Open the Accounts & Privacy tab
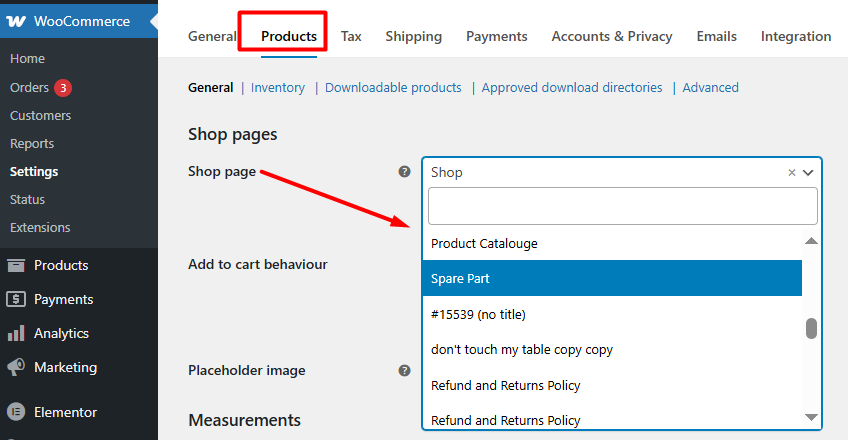The height and width of the screenshot is (440, 848). [612, 36]
